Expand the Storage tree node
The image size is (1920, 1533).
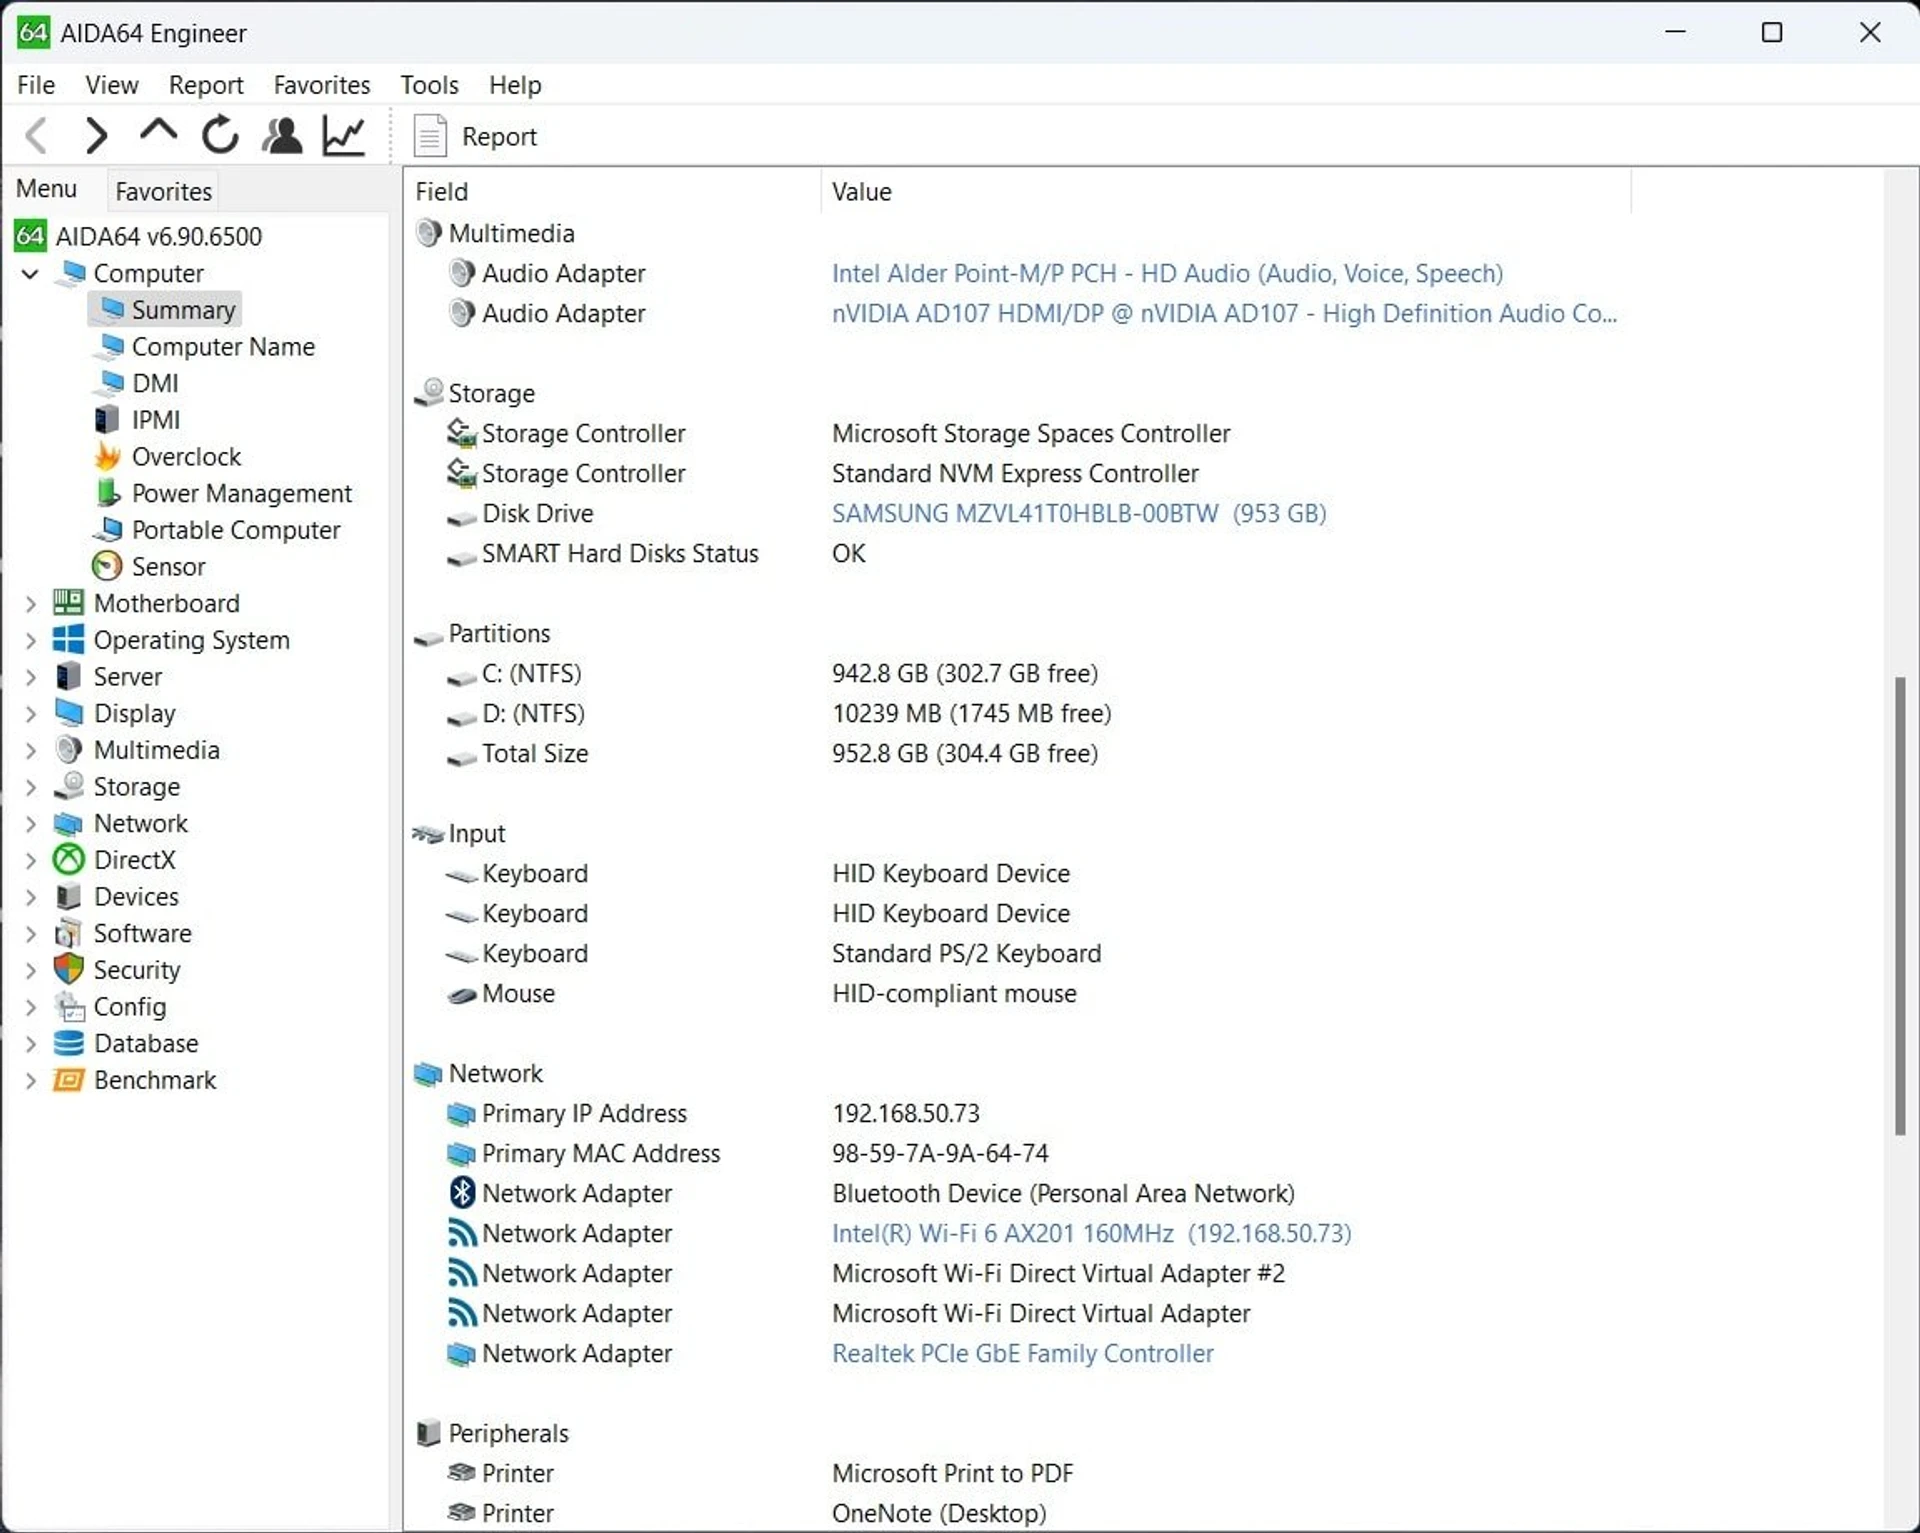pos(30,787)
